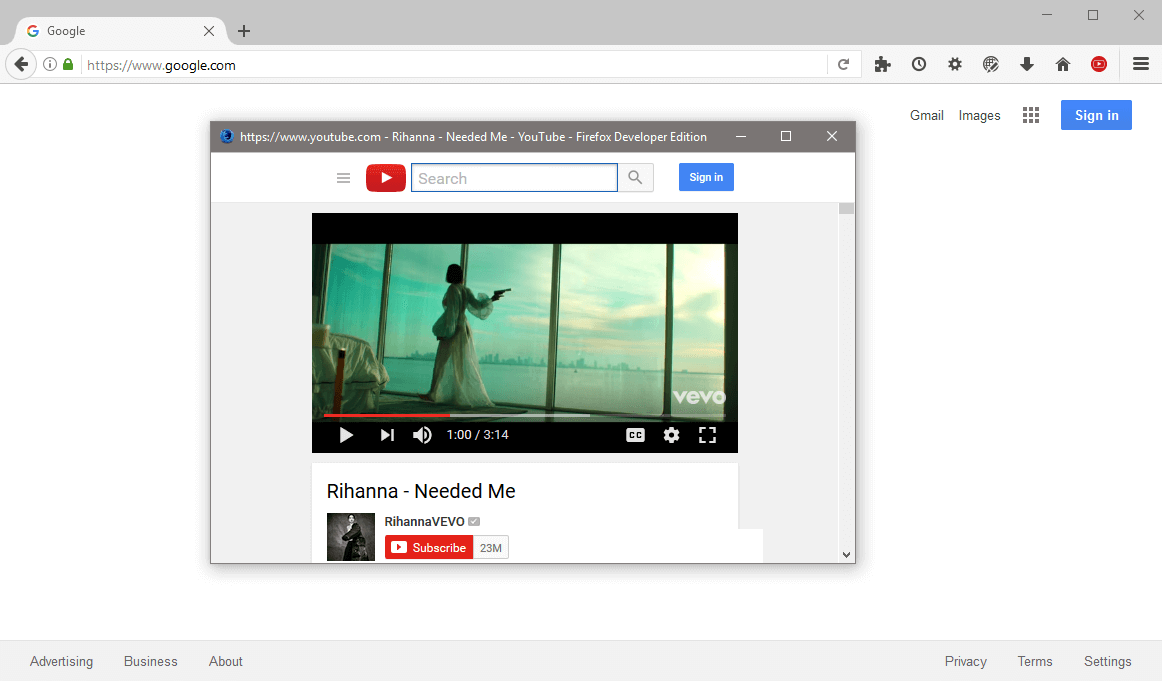Click the red YouTube extension icon

click(x=1099, y=64)
